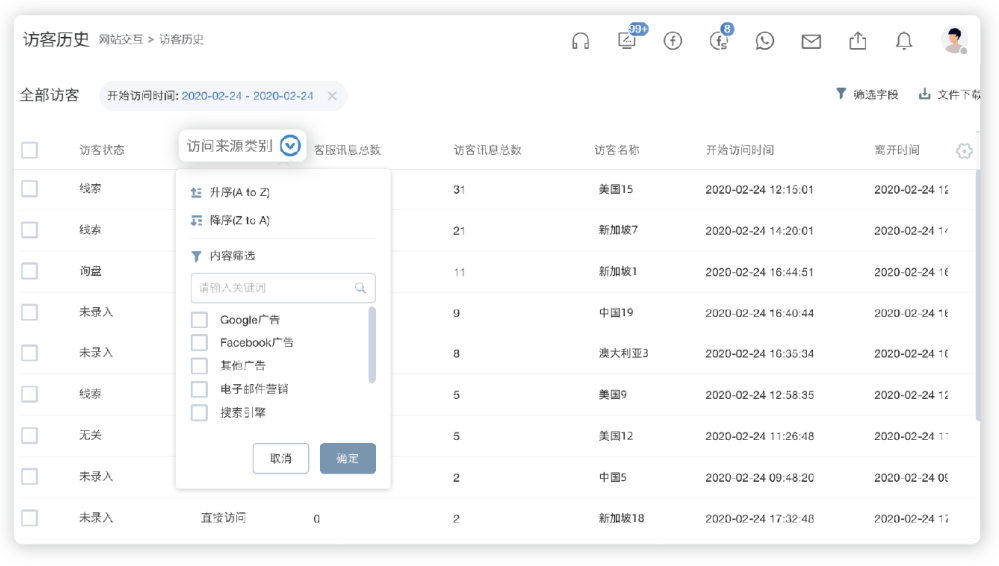The image size is (999, 566).
Task: Click the 直接访问 source cell
Action: (223, 518)
